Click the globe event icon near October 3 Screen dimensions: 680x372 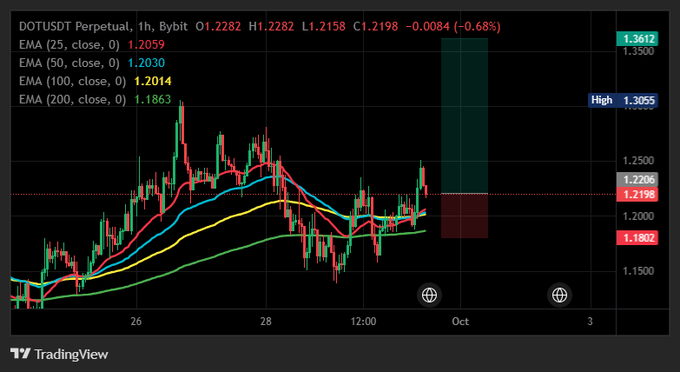(559, 295)
